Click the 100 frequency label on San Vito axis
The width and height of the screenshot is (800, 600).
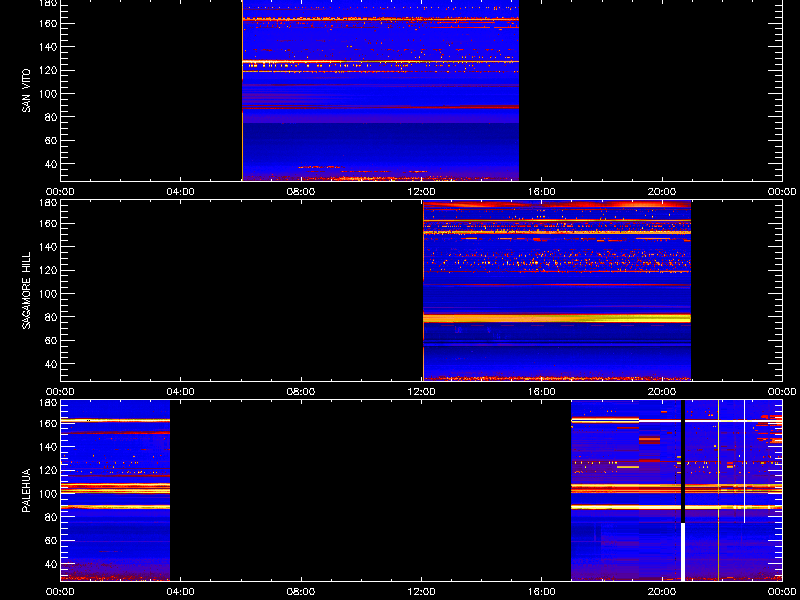(49, 94)
